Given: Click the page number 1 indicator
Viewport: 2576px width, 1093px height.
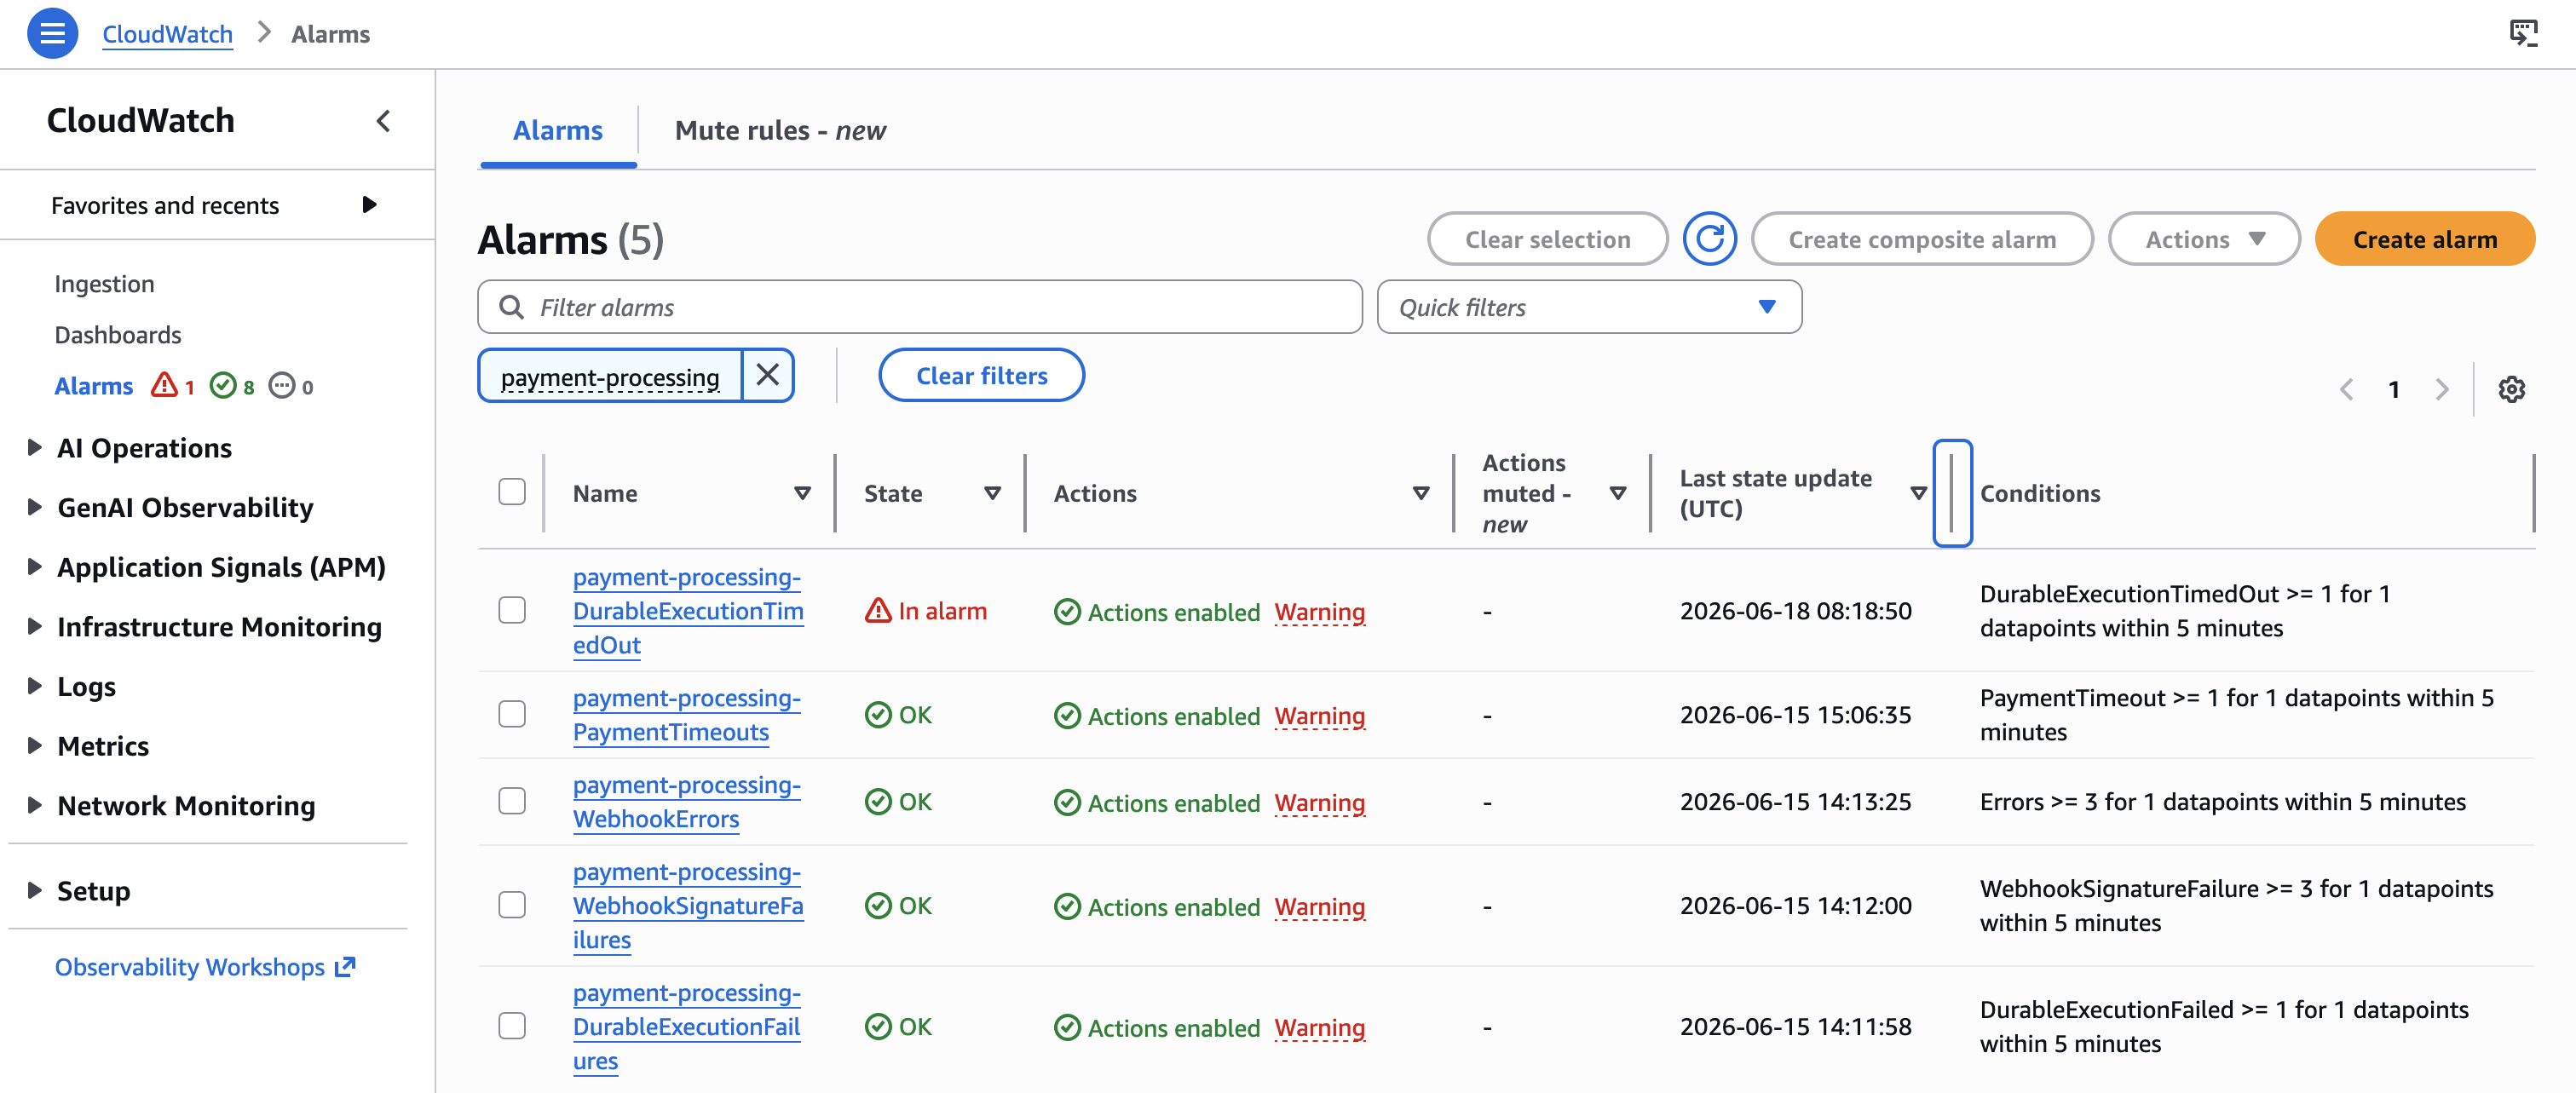Looking at the screenshot, I should click(x=2394, y=389).
